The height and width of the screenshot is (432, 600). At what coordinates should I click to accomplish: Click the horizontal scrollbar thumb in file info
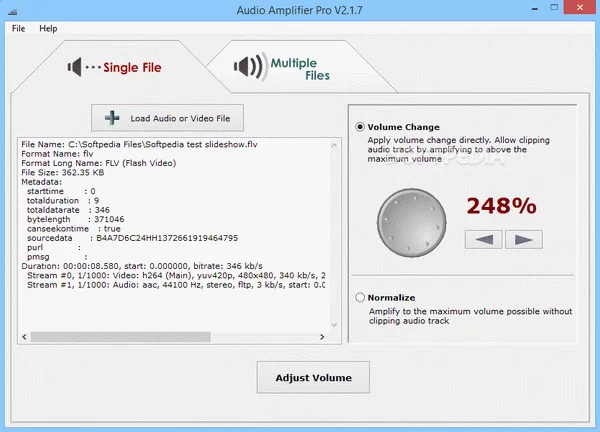tap(121, 337)
